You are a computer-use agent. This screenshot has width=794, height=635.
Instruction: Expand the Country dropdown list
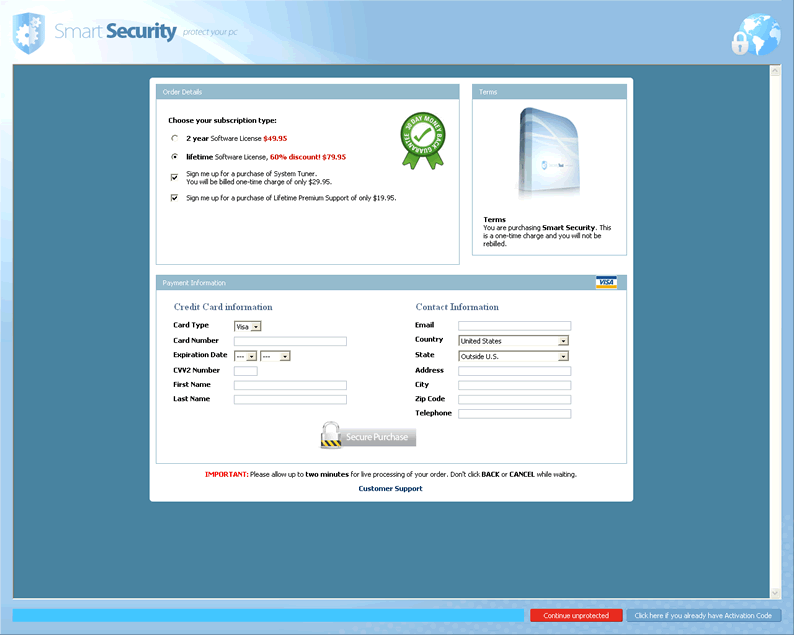pyautogui.click(x=563, y=341)
